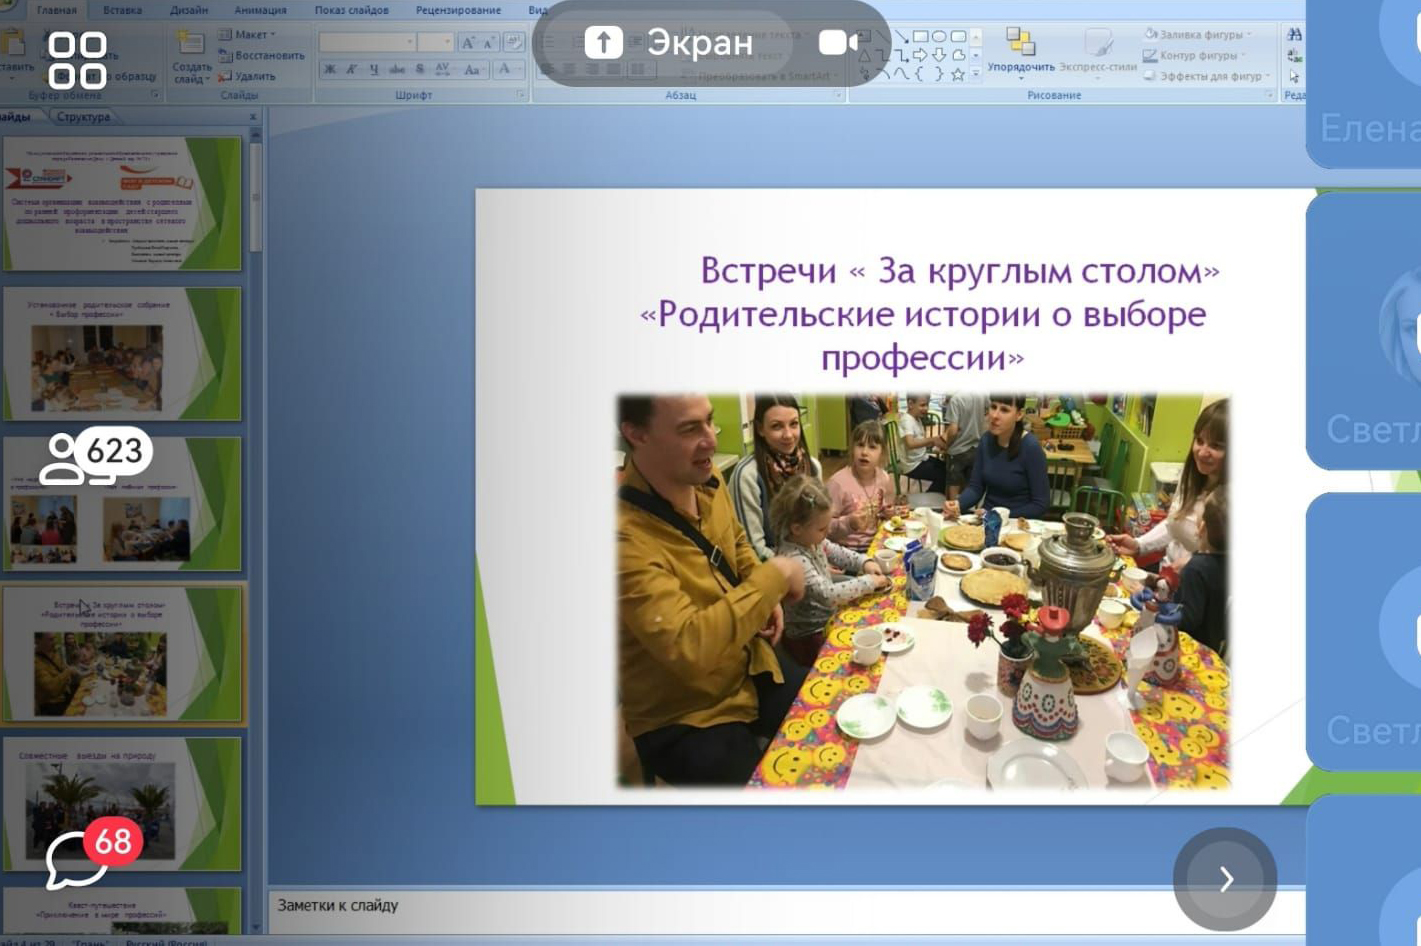Tap the participants icon showing 623
This screenshot has width=1421, height=946.
pyautogui.click(x=95, y=456)
